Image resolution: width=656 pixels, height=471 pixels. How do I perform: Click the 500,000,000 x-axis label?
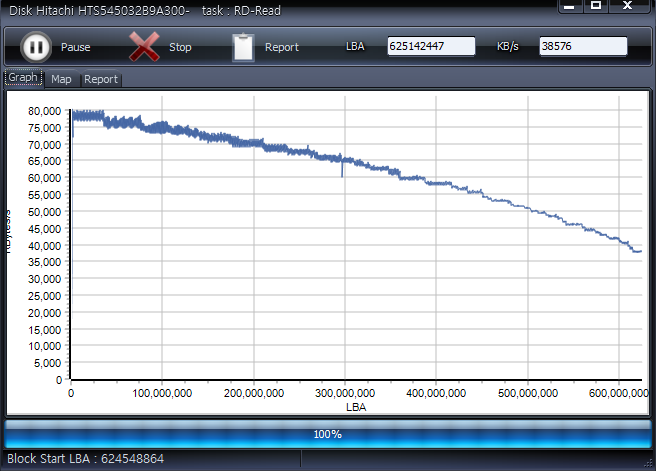pos(528,393)
